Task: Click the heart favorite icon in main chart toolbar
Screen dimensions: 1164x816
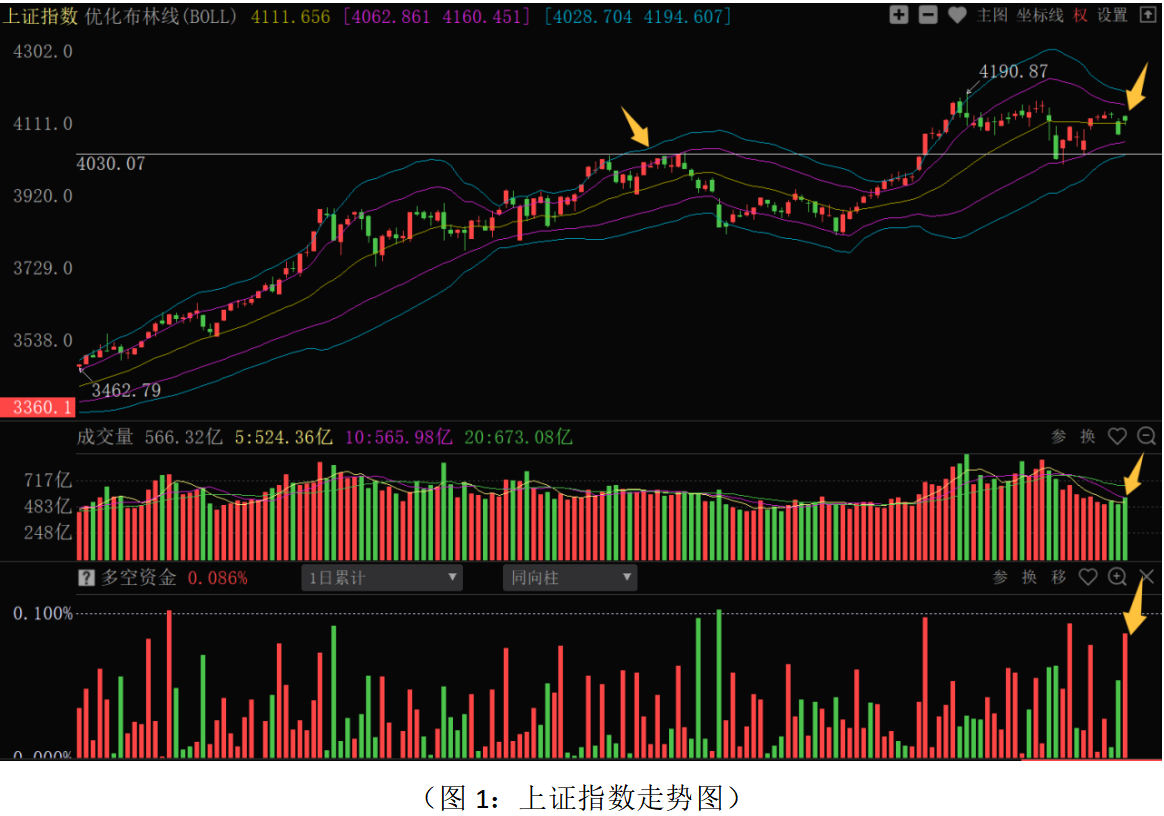Action: [957, 15]
